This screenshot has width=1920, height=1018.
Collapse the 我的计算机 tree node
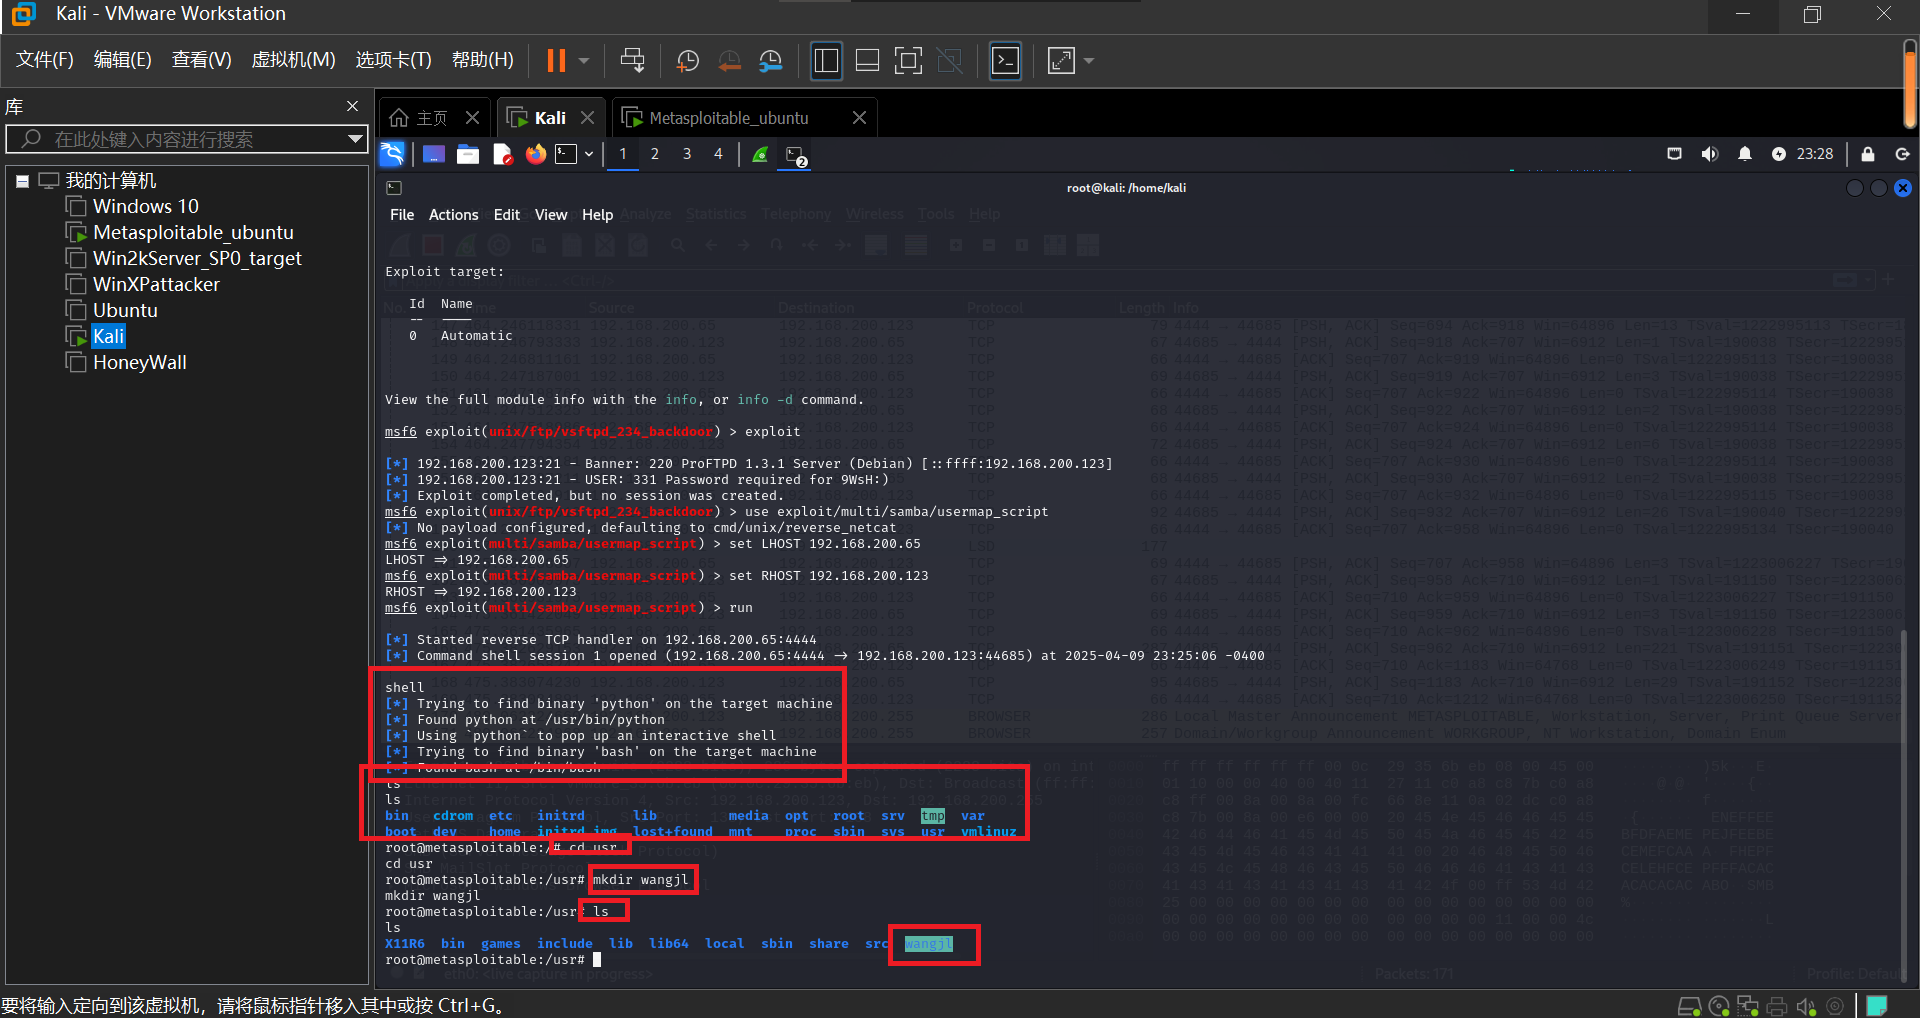coord(23,181)
